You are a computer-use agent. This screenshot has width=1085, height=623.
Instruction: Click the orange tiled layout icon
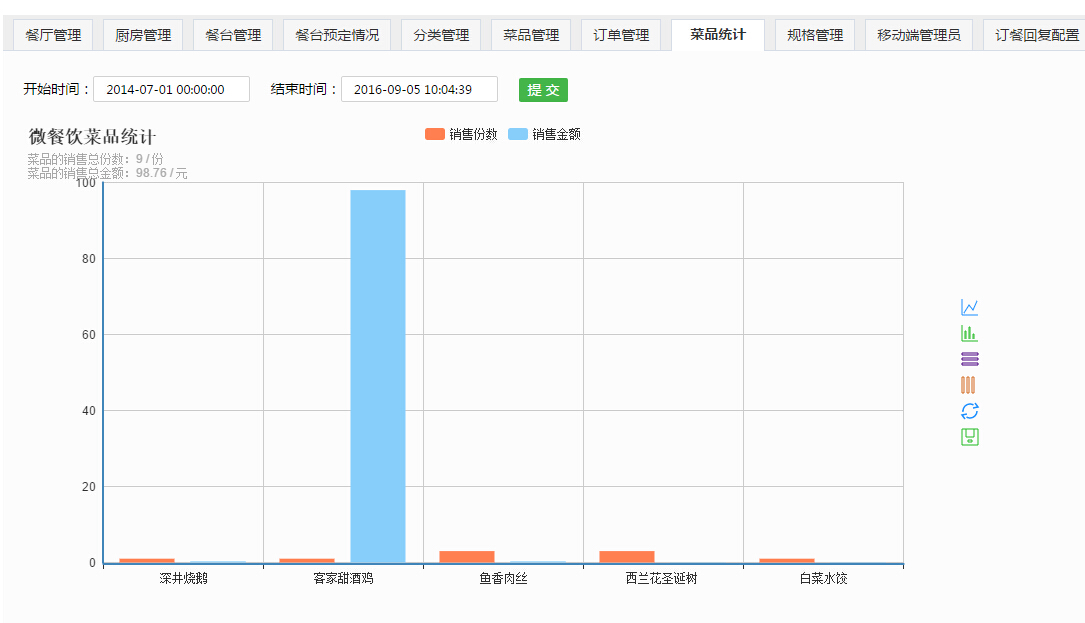(967, 385)
